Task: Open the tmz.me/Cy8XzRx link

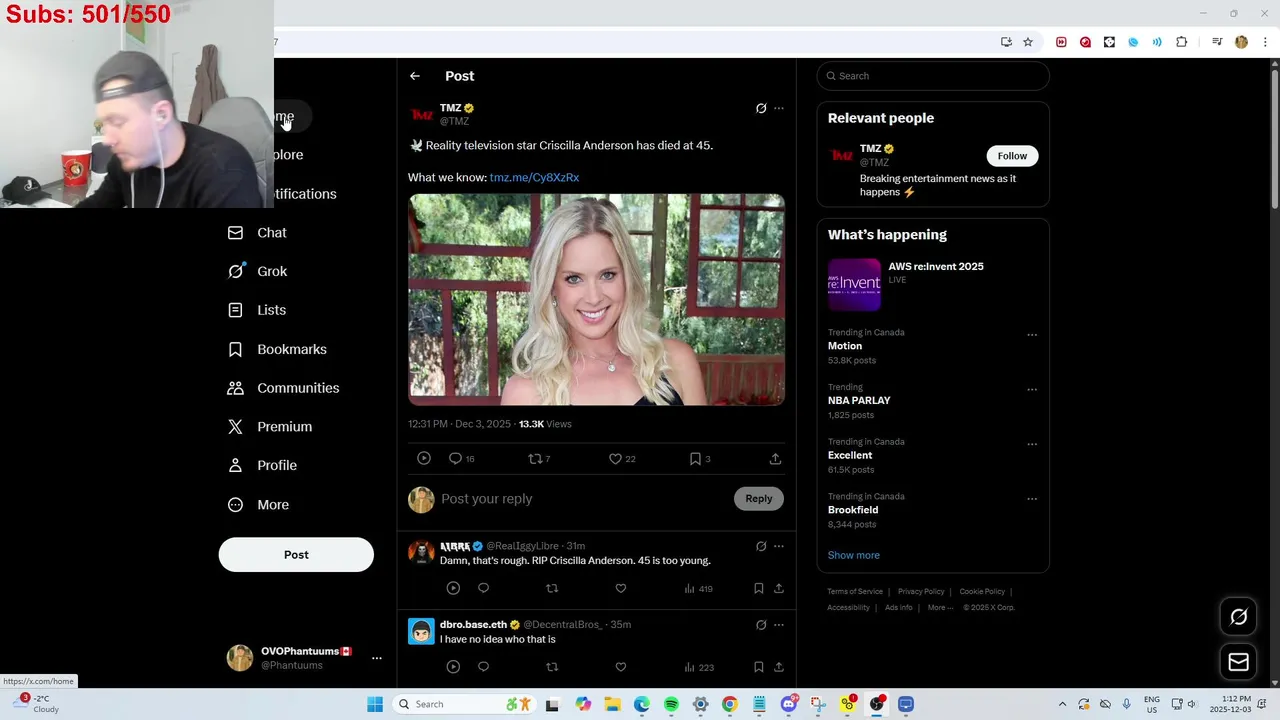Action: [x=534, y=177]
